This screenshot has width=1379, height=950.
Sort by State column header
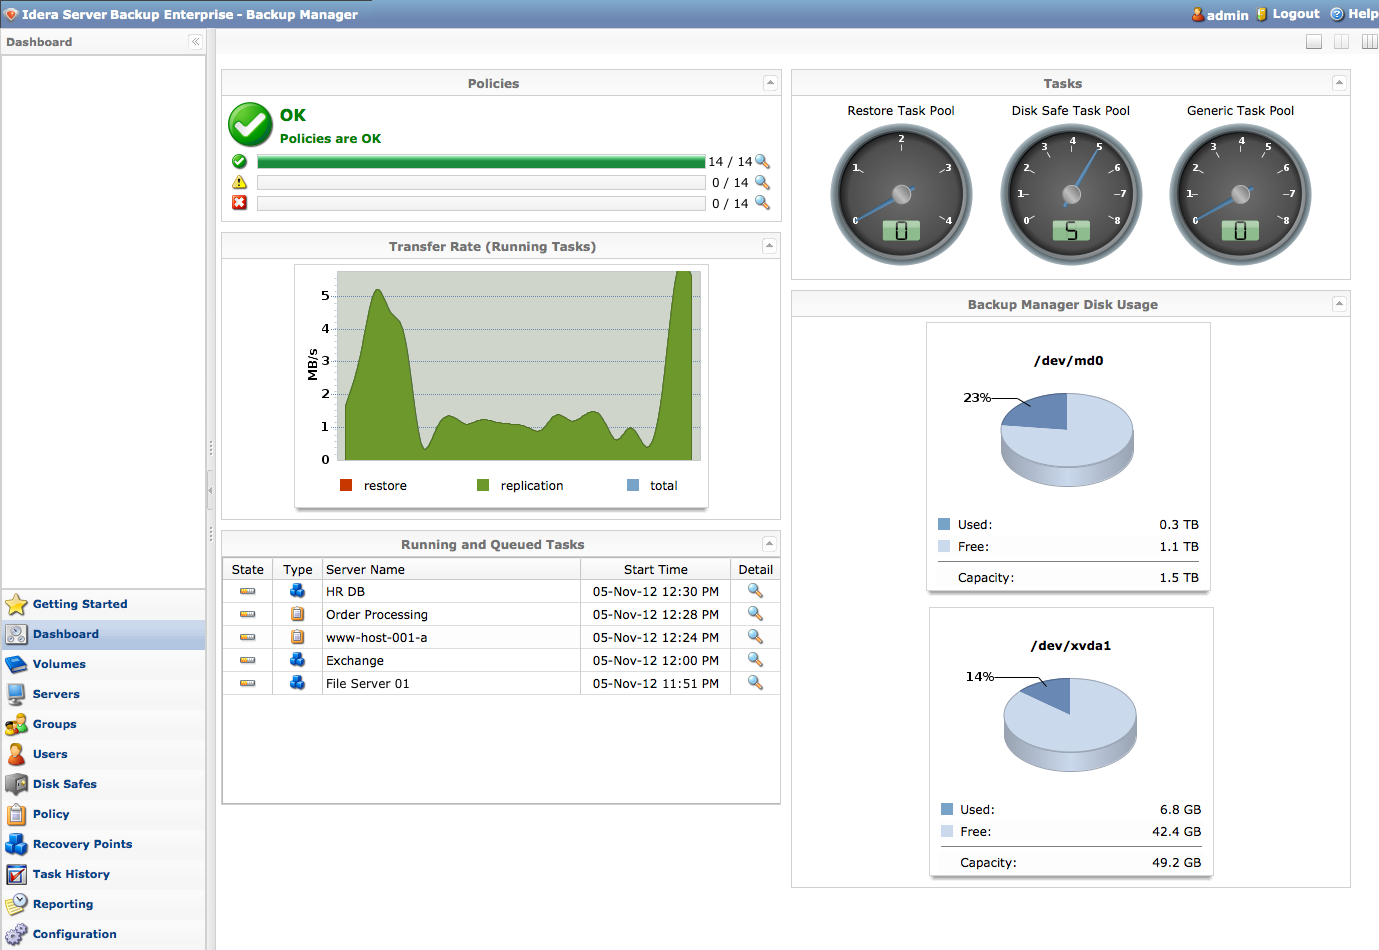tap(247, 569)
